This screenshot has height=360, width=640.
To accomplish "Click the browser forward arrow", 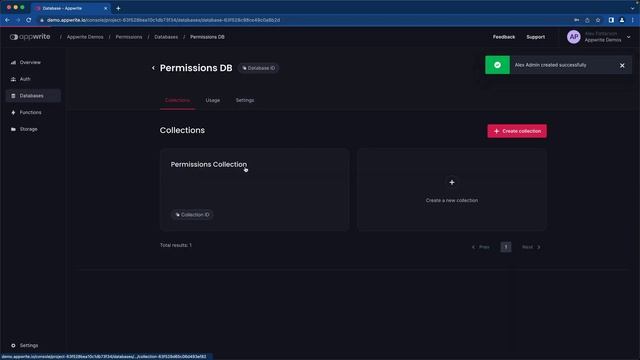I will [x=18, y=20].
